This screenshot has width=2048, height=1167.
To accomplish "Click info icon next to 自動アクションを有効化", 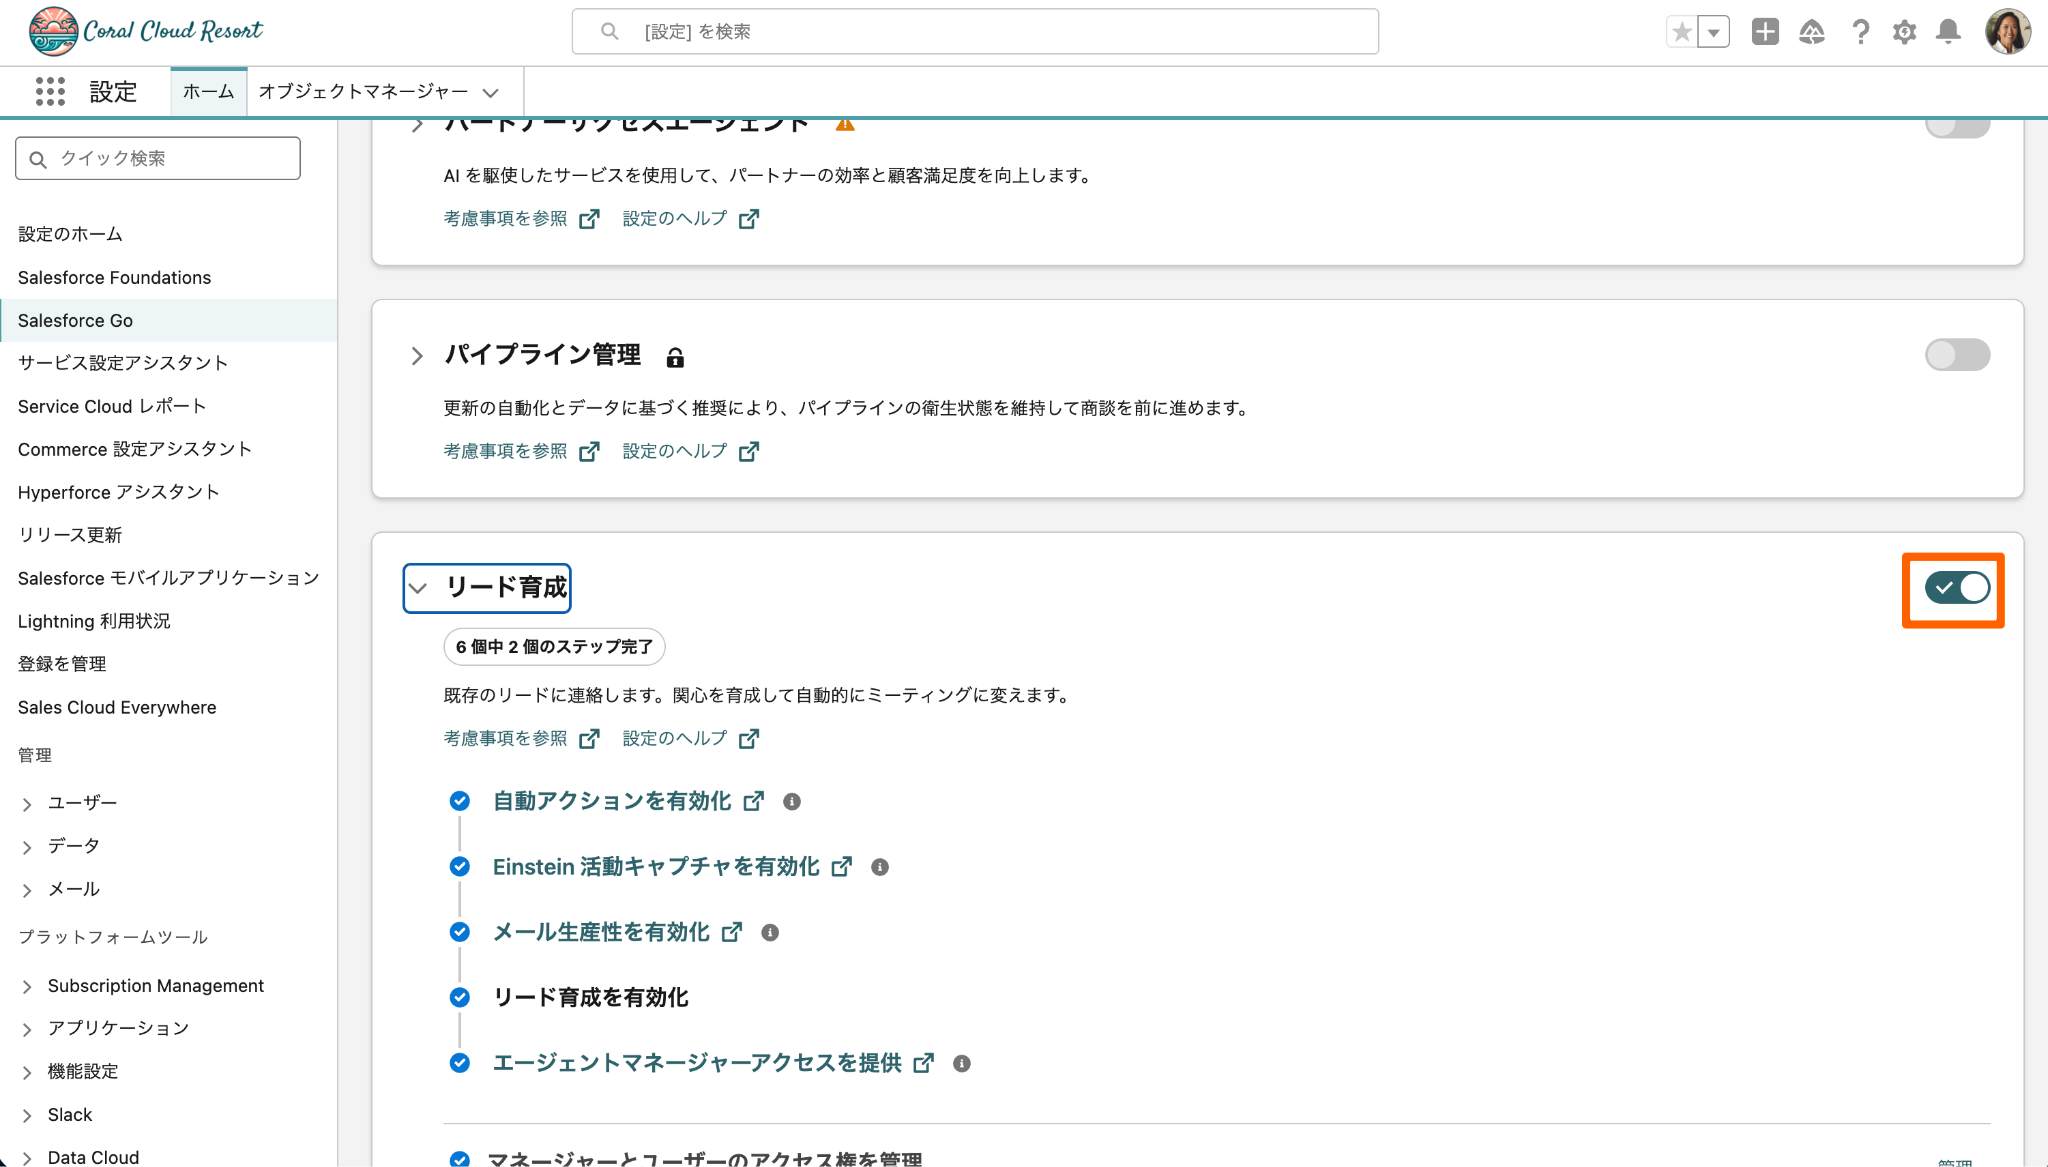I will pyautogui.click(x=792, y=802).
